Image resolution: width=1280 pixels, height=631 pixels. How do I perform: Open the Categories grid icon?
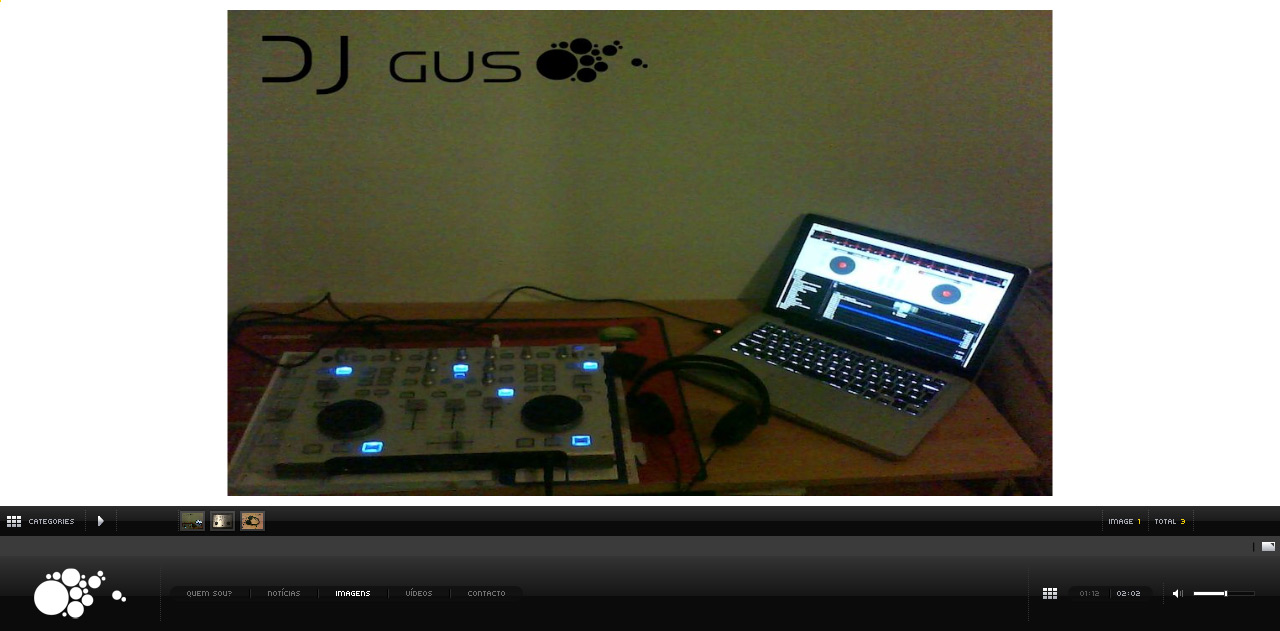point(14,521)
